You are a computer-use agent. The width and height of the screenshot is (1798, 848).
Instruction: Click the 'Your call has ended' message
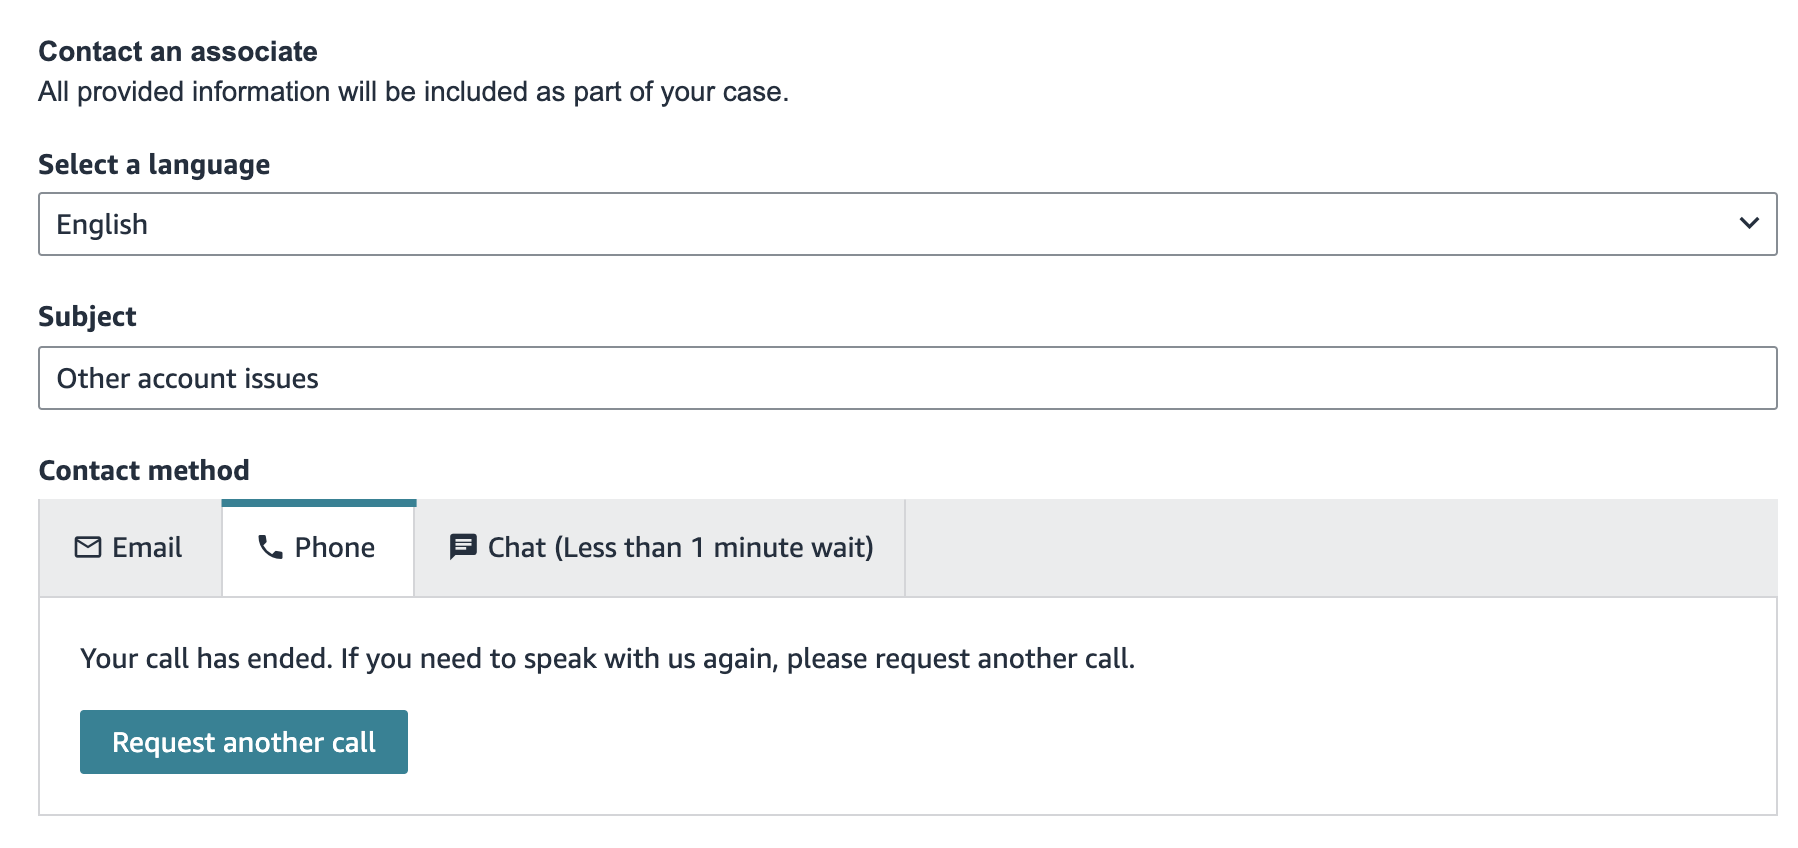608,659
